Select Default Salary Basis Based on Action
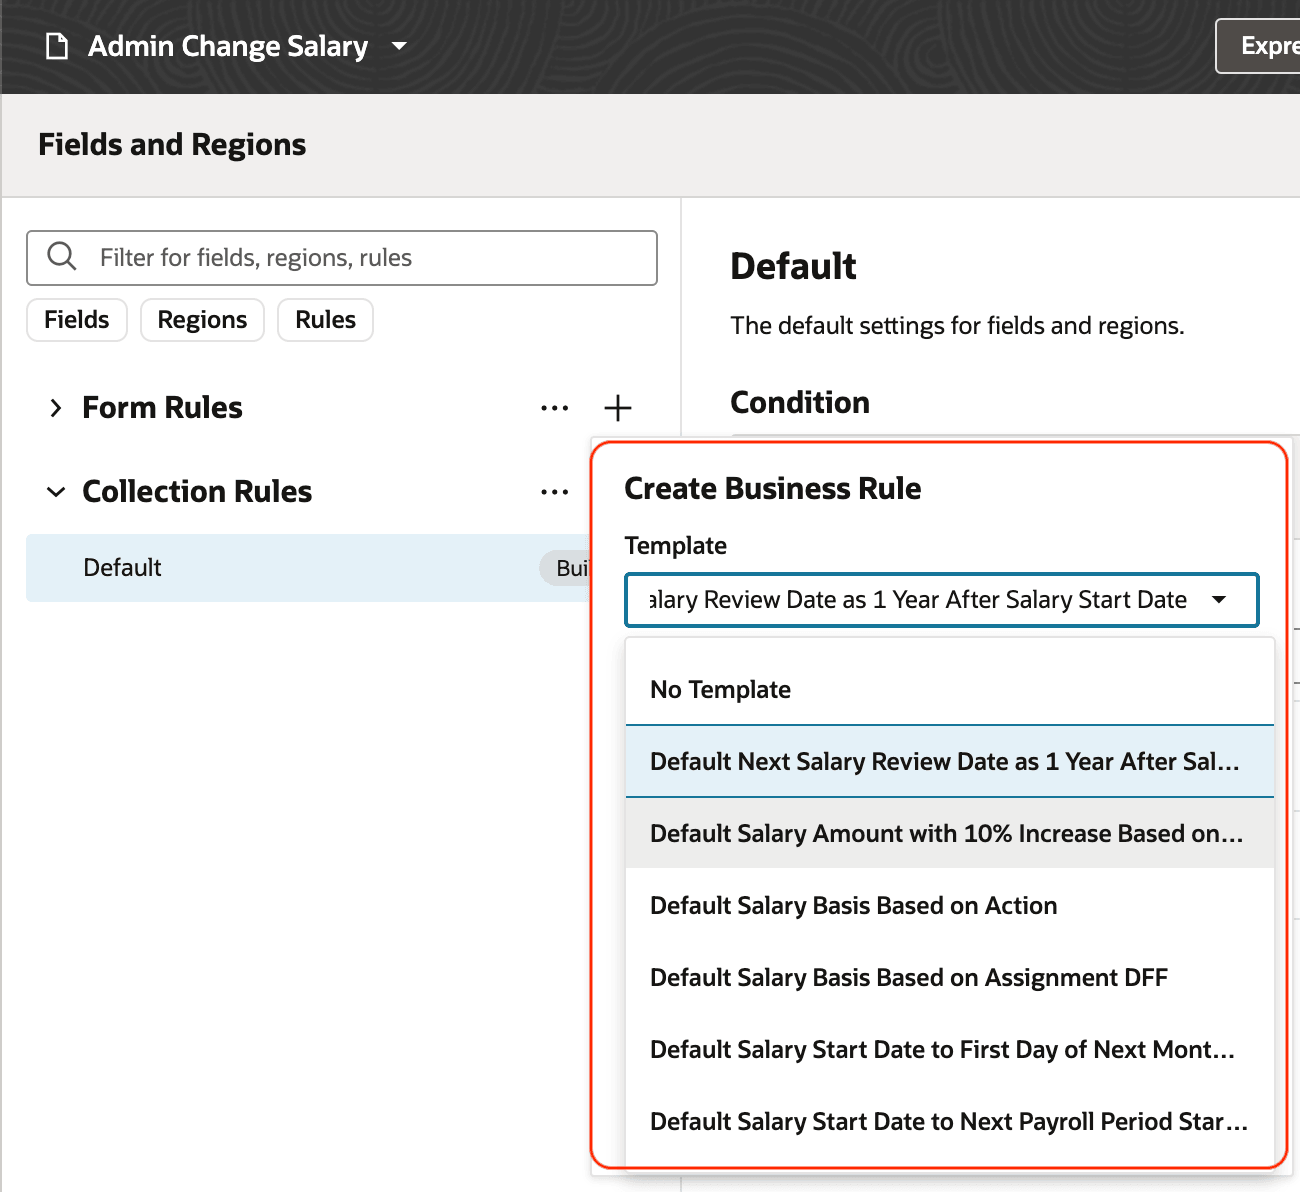Screen dimensions: 1300x1192 click(853, 905)
